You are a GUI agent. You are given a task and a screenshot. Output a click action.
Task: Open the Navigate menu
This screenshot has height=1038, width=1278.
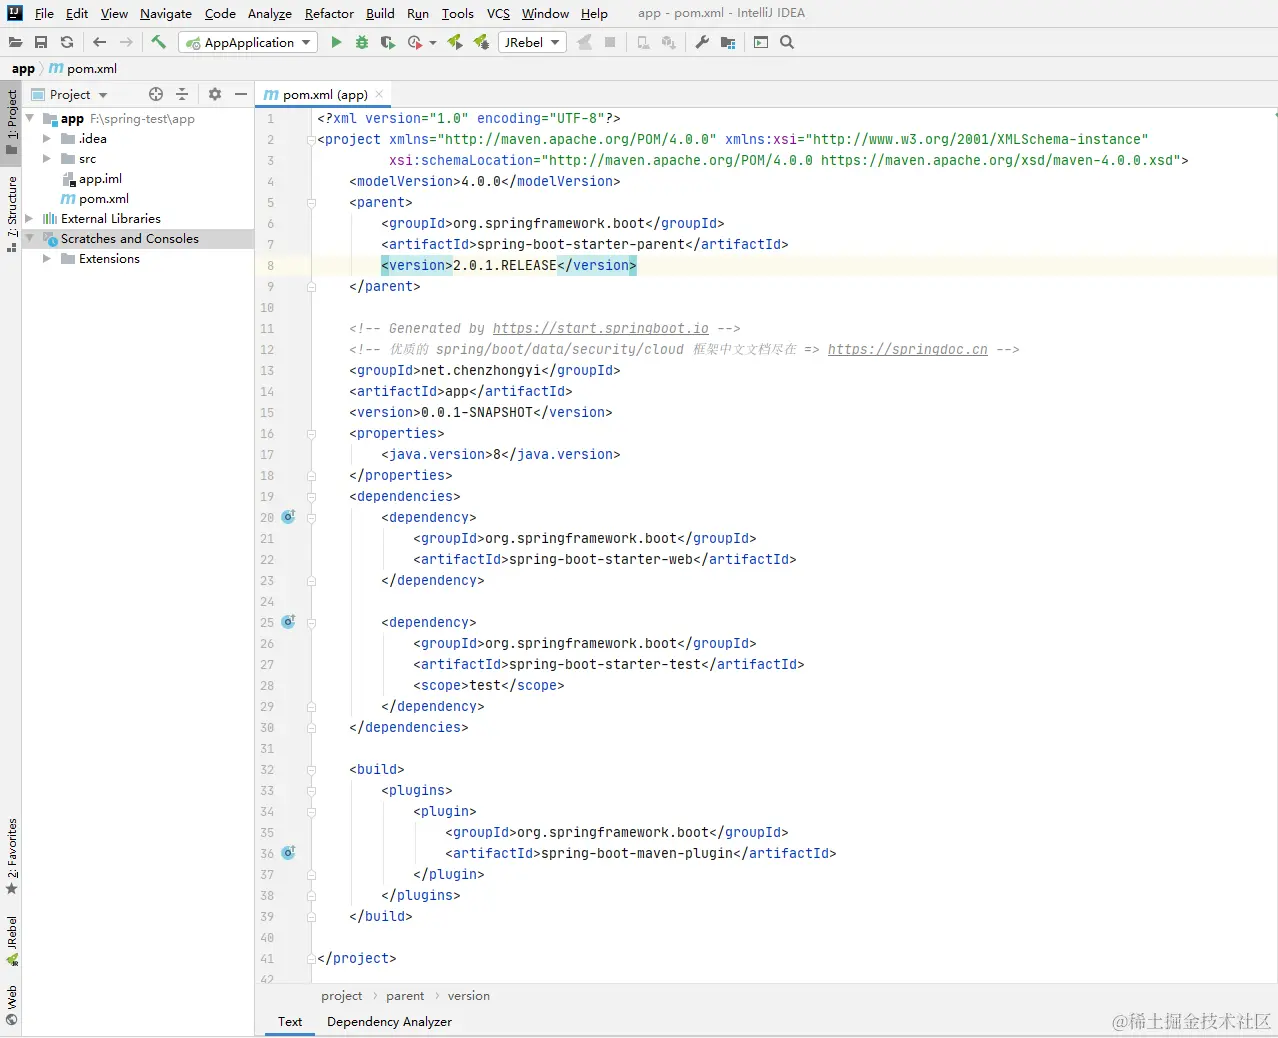click(166, 13)
